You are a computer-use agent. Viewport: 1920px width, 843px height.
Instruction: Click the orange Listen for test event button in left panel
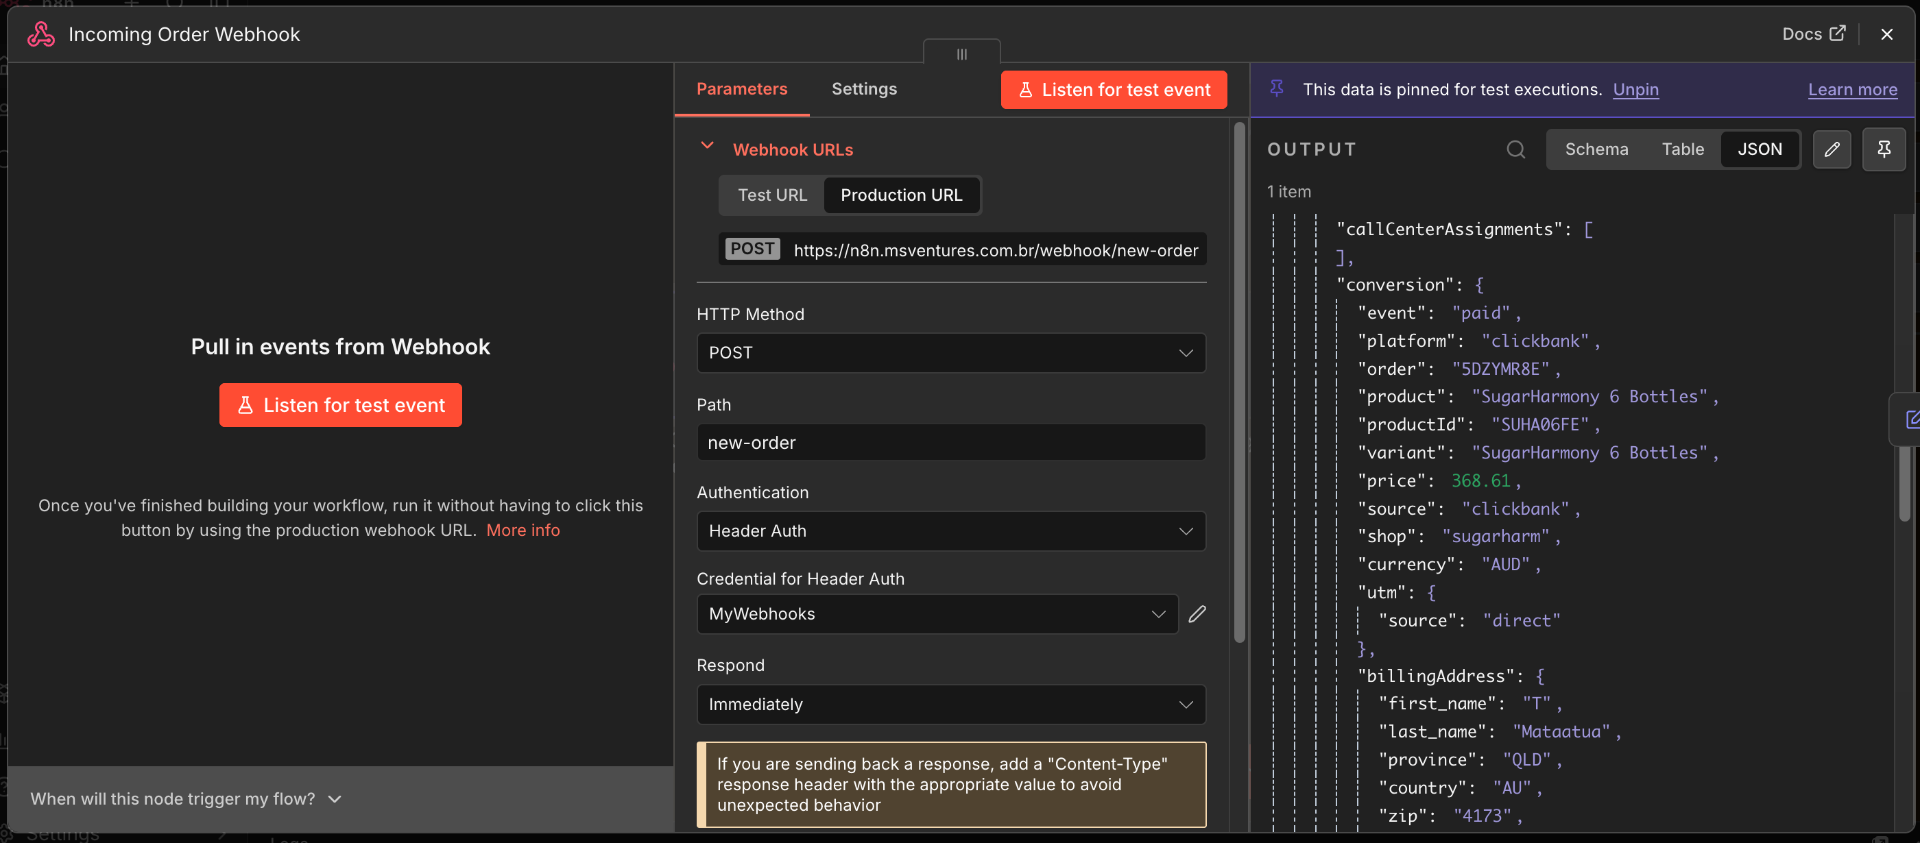[x=341, y=405]
